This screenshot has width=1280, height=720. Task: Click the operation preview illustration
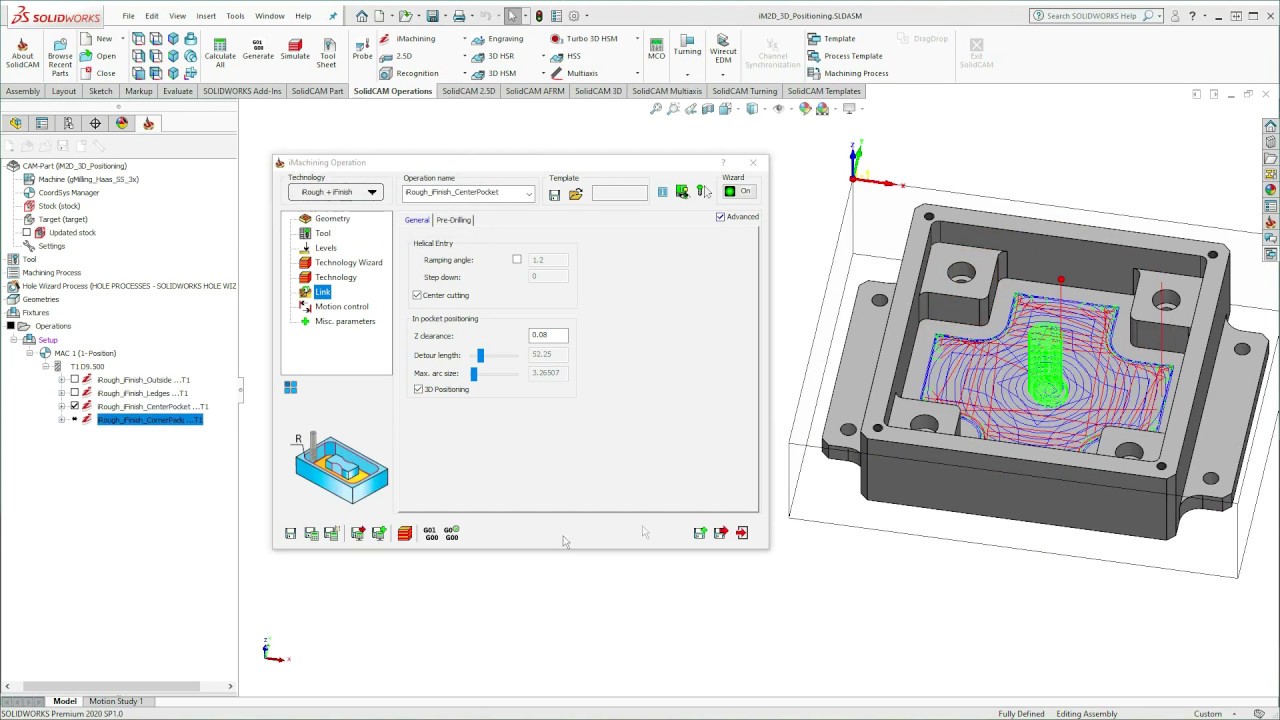340,469
